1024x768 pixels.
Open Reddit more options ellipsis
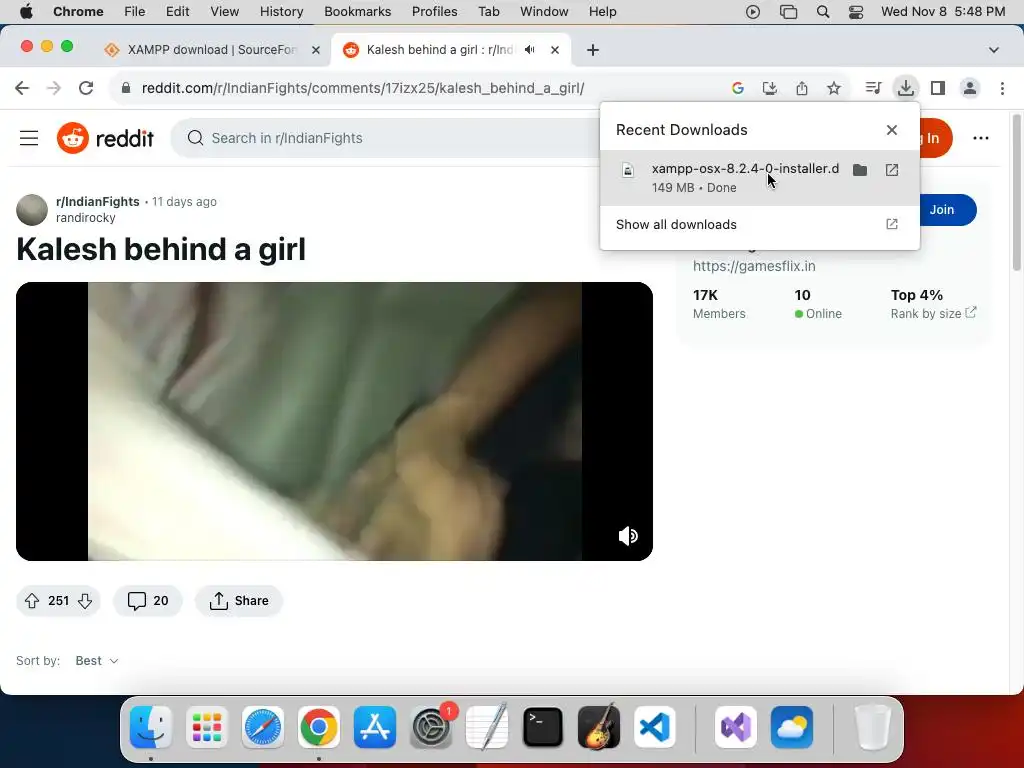[x=980, y=138]
